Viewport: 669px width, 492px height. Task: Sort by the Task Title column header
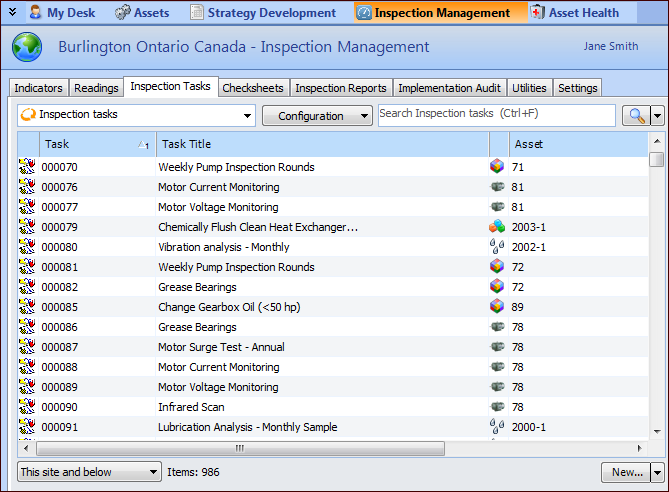pyautogui.click(x=322, y=145)
